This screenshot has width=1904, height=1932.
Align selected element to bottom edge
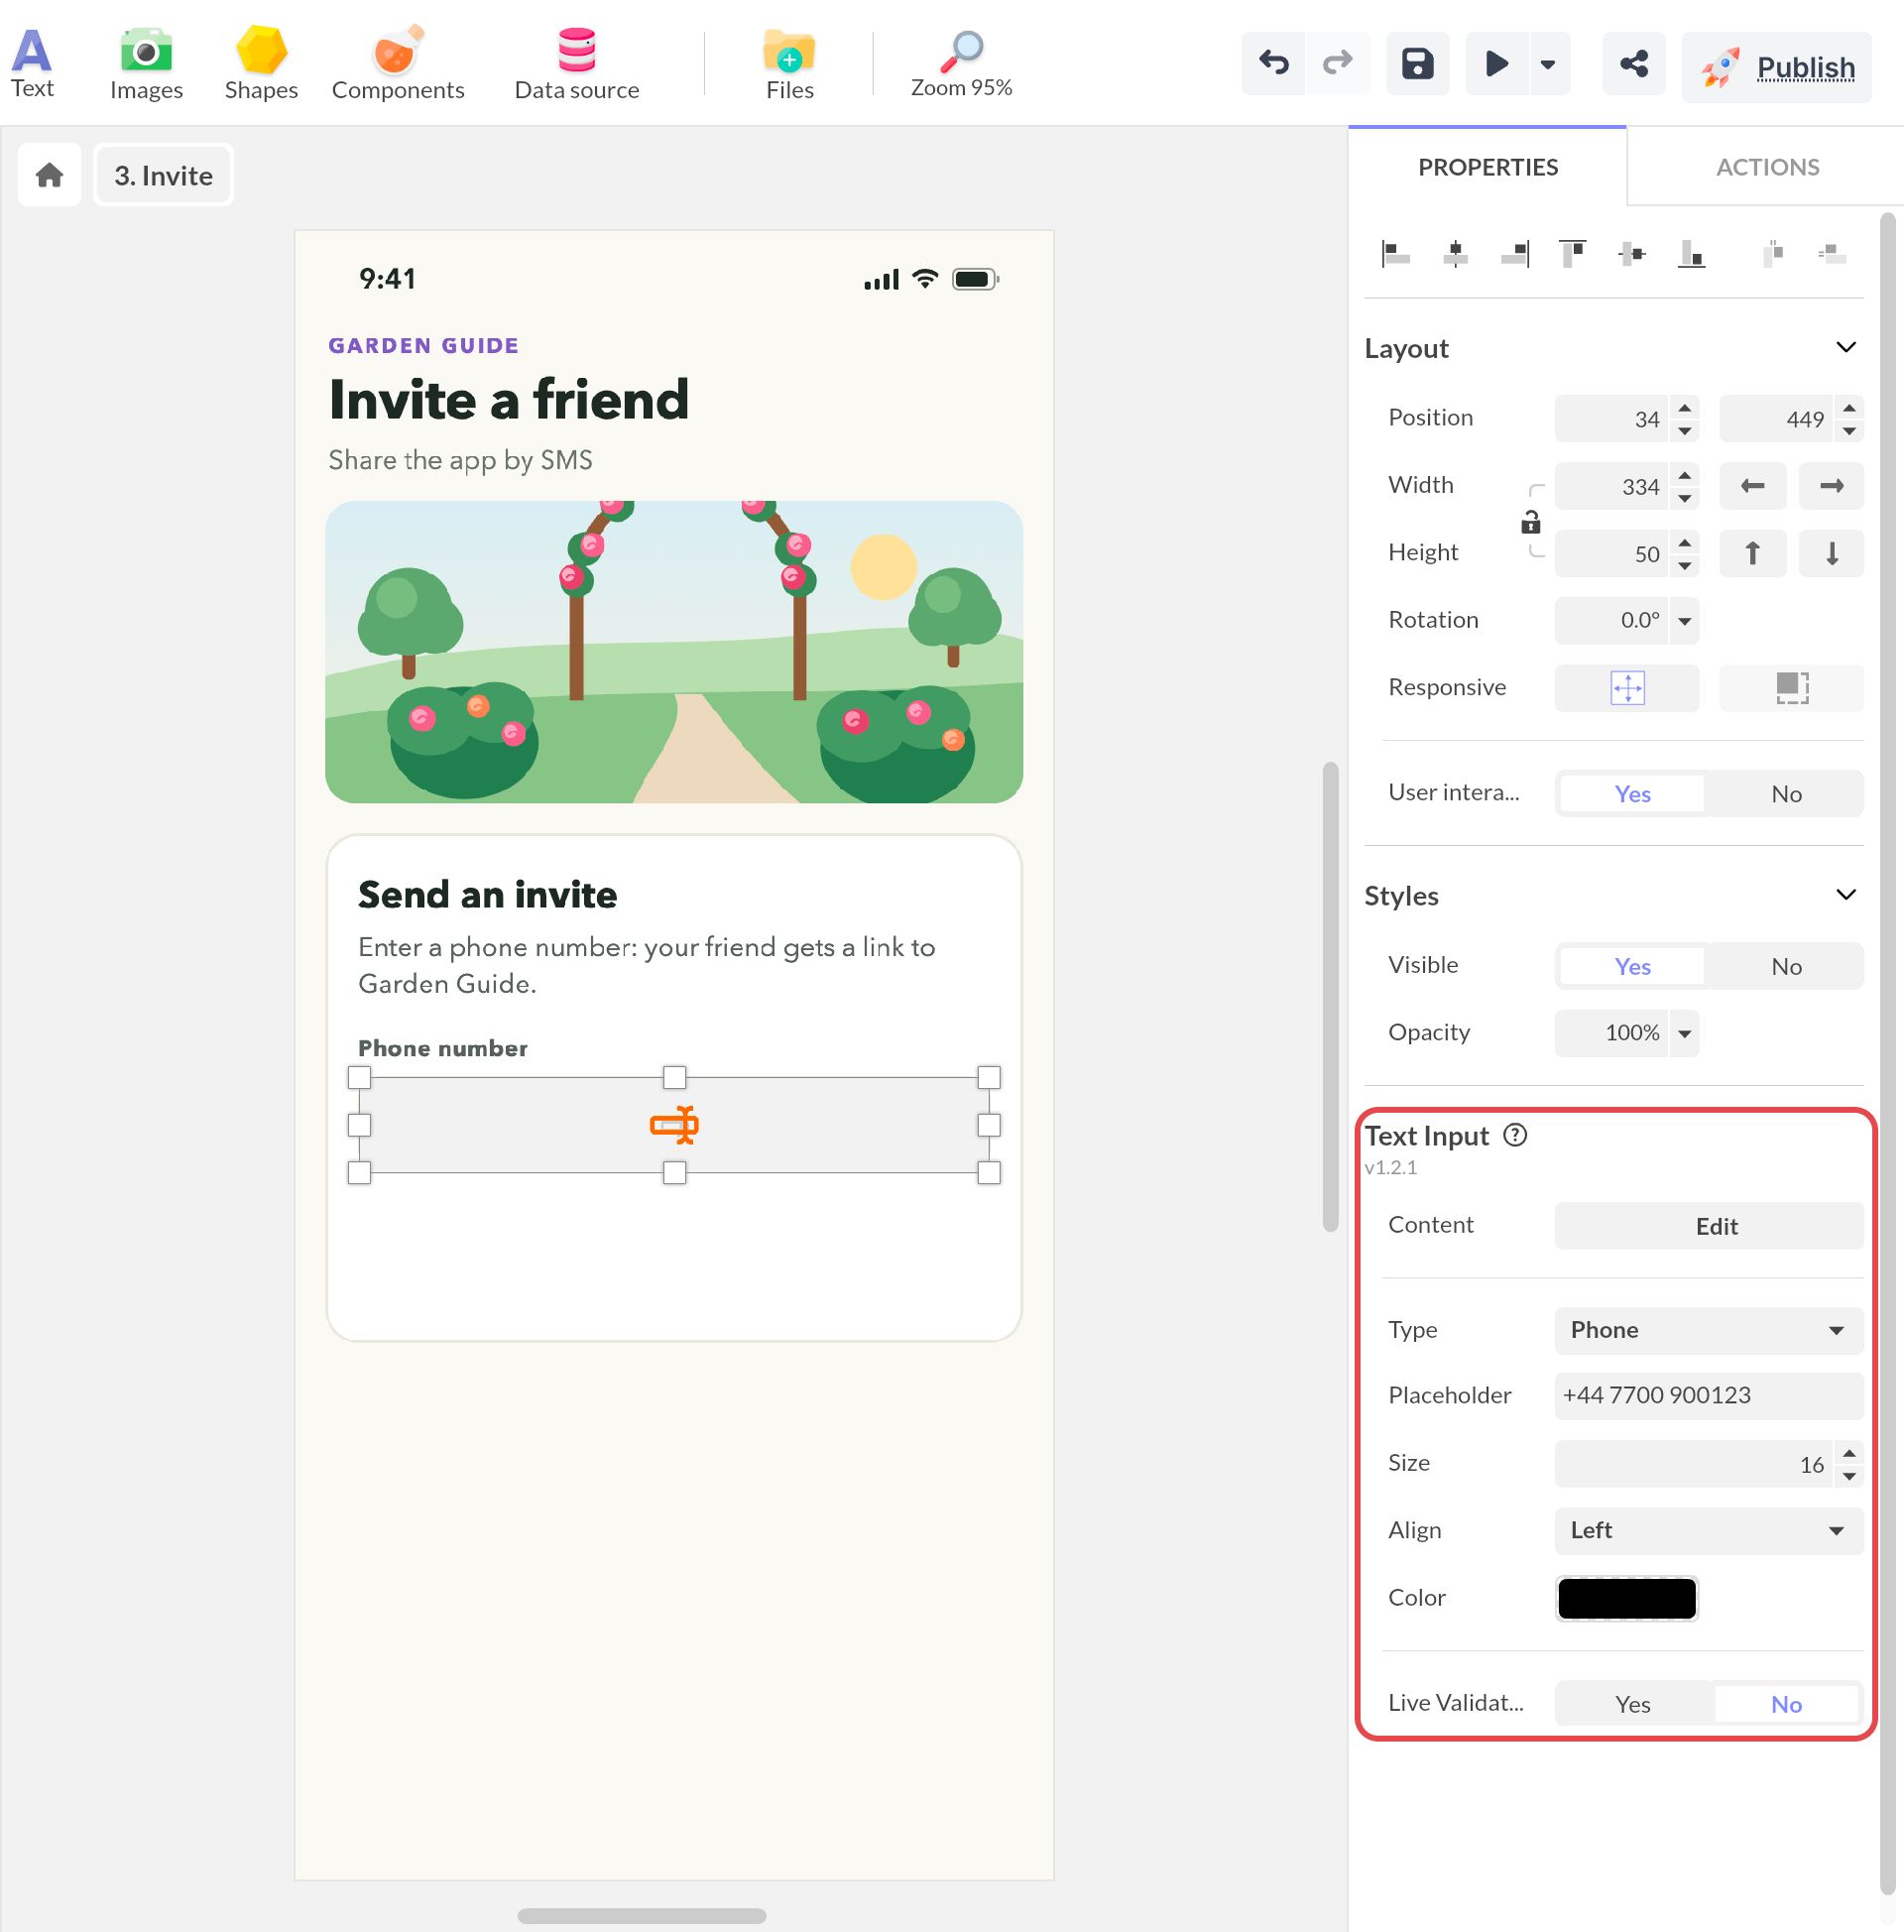pos(1691,254)
